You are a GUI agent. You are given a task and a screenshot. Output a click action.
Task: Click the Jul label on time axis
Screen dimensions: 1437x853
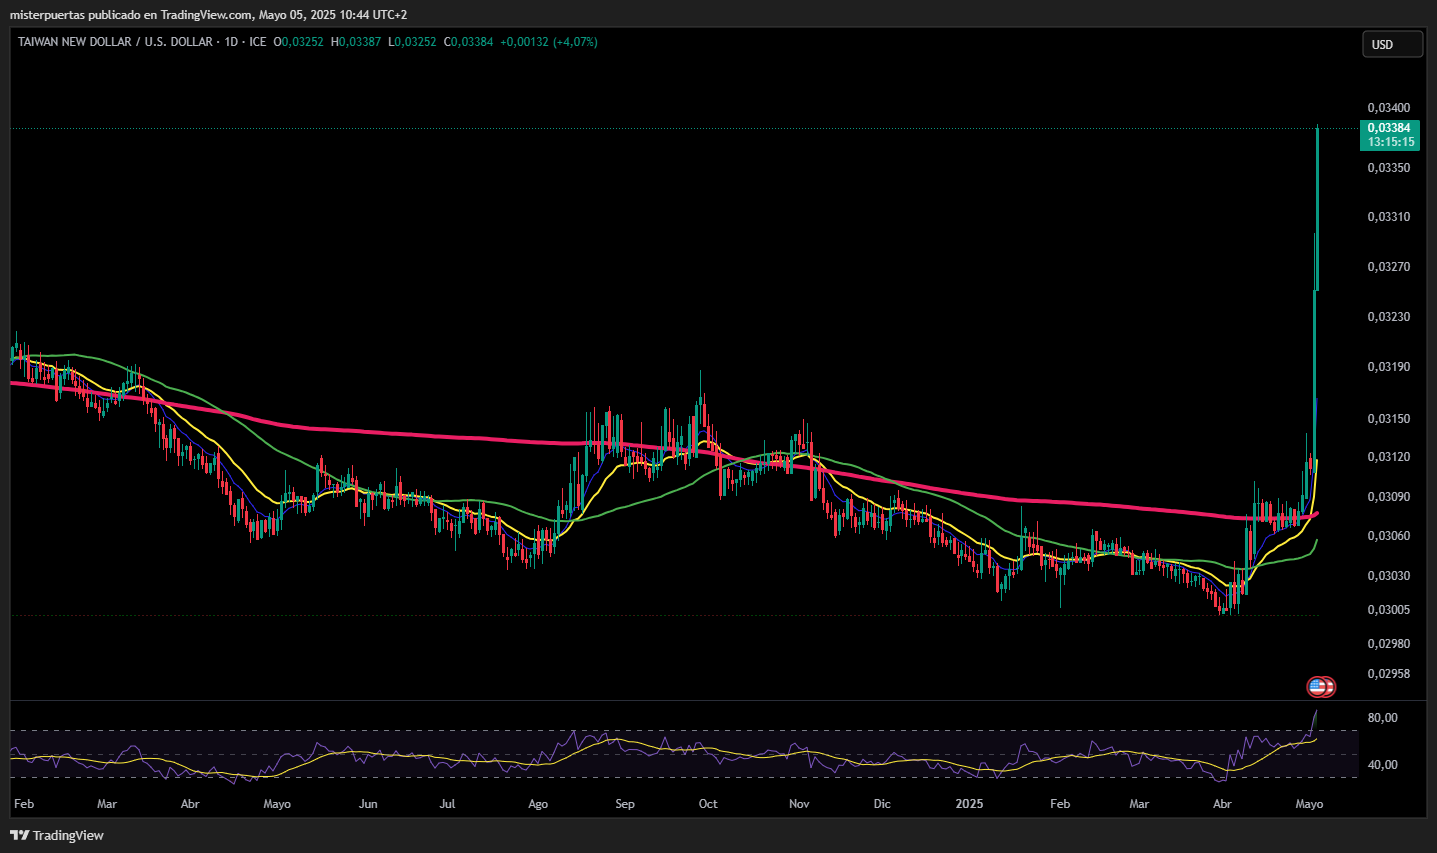coord(447,804)
